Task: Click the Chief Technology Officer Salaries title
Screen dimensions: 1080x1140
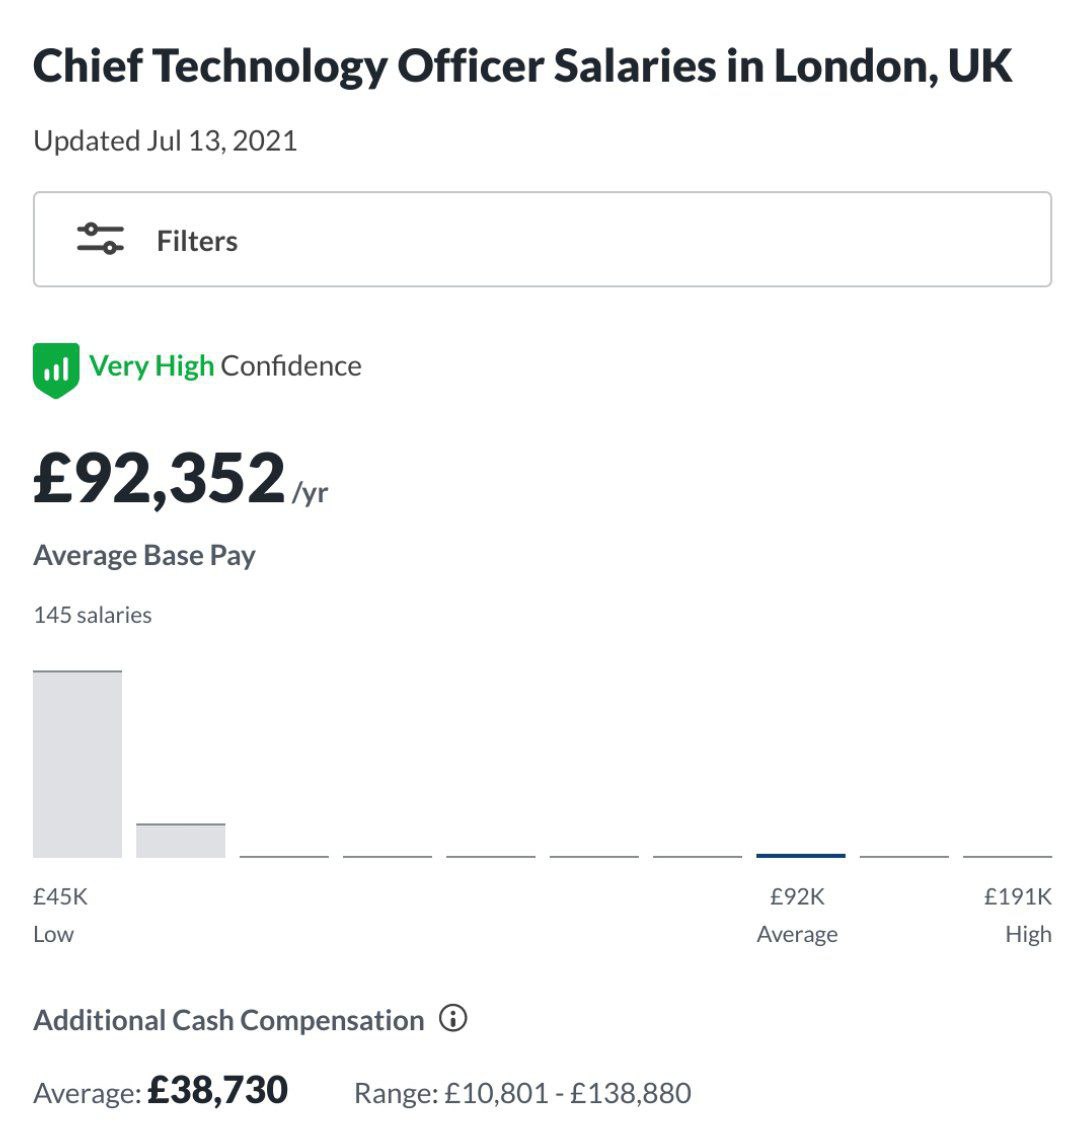Action: pos(522,65)
